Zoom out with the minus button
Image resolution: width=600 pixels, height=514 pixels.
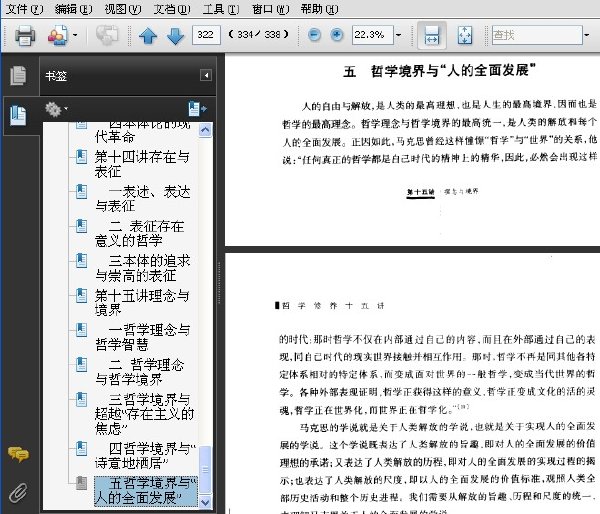pyautogui.click(x=314, y=35)
